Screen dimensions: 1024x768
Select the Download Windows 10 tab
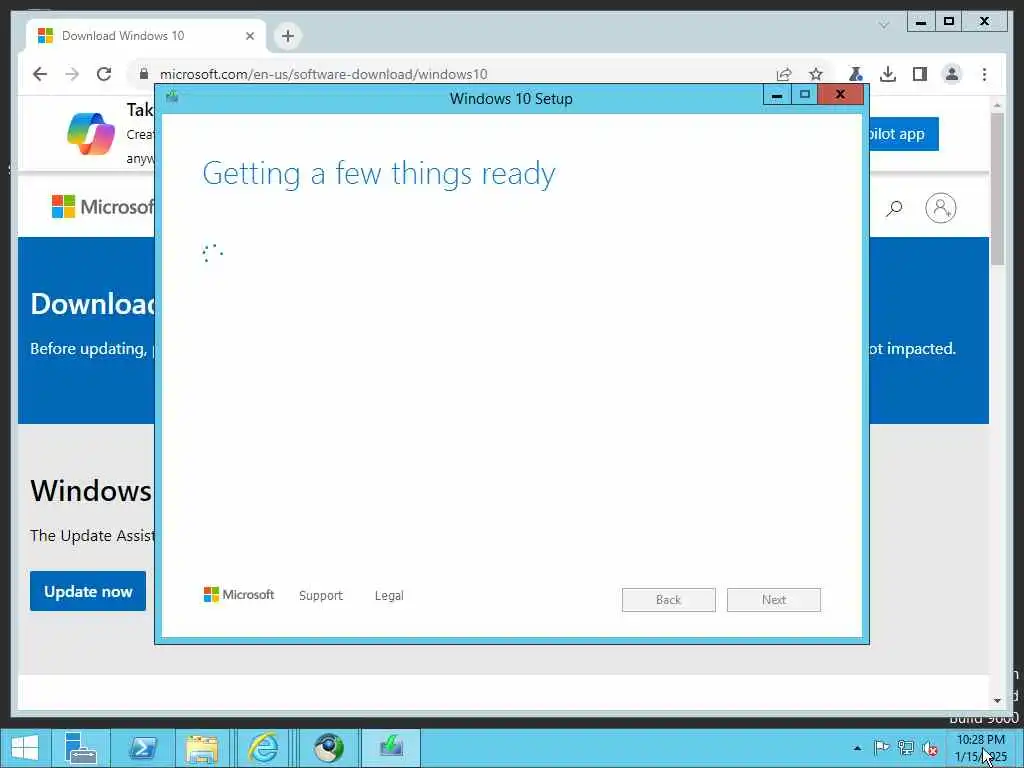click(146, 36)
